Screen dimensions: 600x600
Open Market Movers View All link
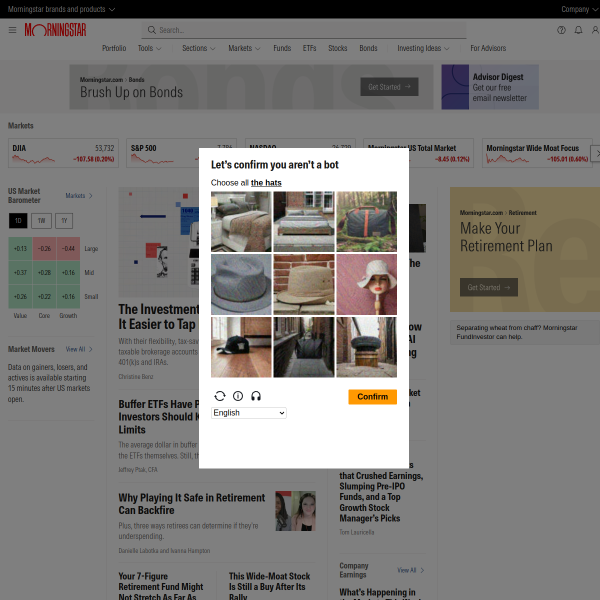(79, 349)
